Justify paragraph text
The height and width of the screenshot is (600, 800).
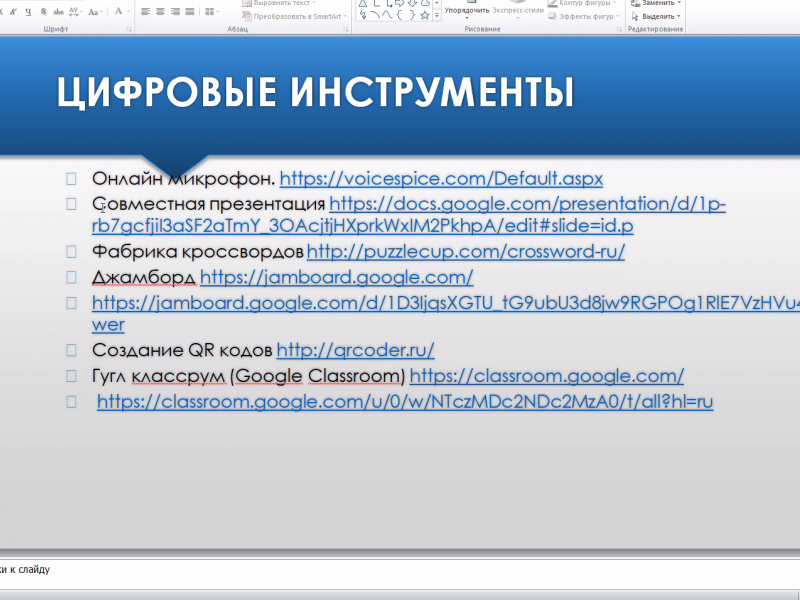(x=189, y=12)
